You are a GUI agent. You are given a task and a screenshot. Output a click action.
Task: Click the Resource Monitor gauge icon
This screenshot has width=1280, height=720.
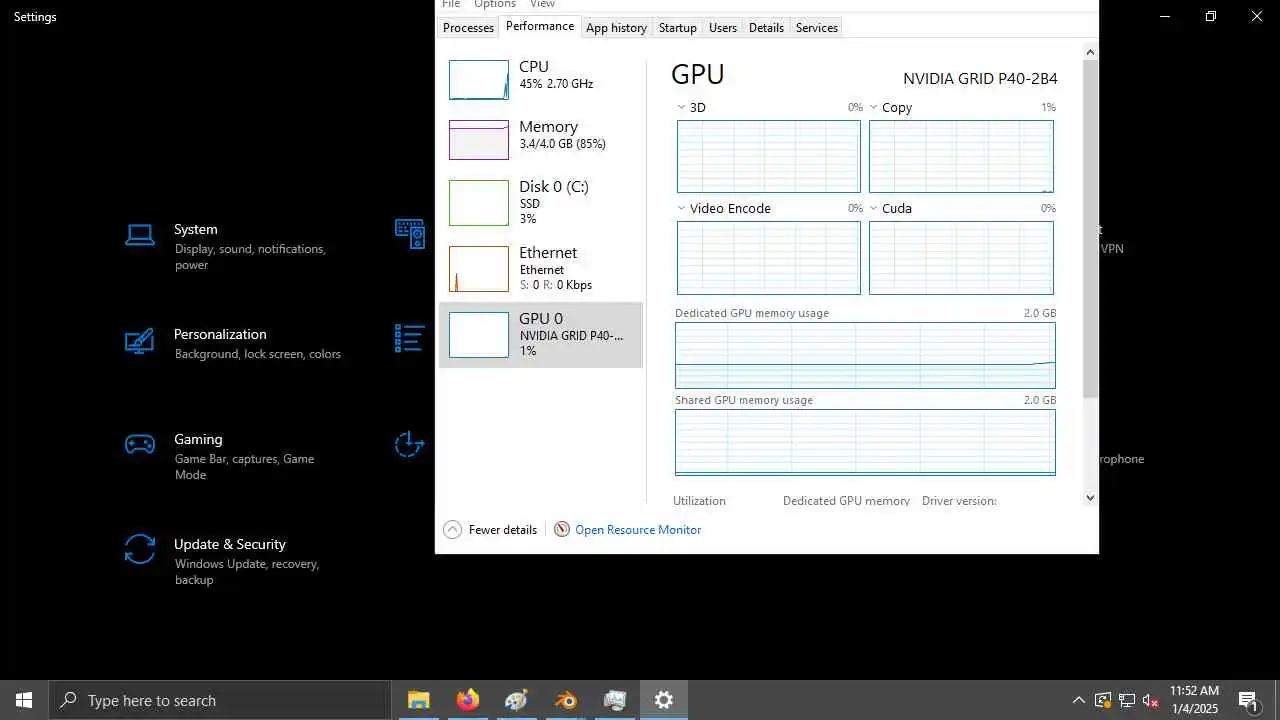click(x=562, y=530)
